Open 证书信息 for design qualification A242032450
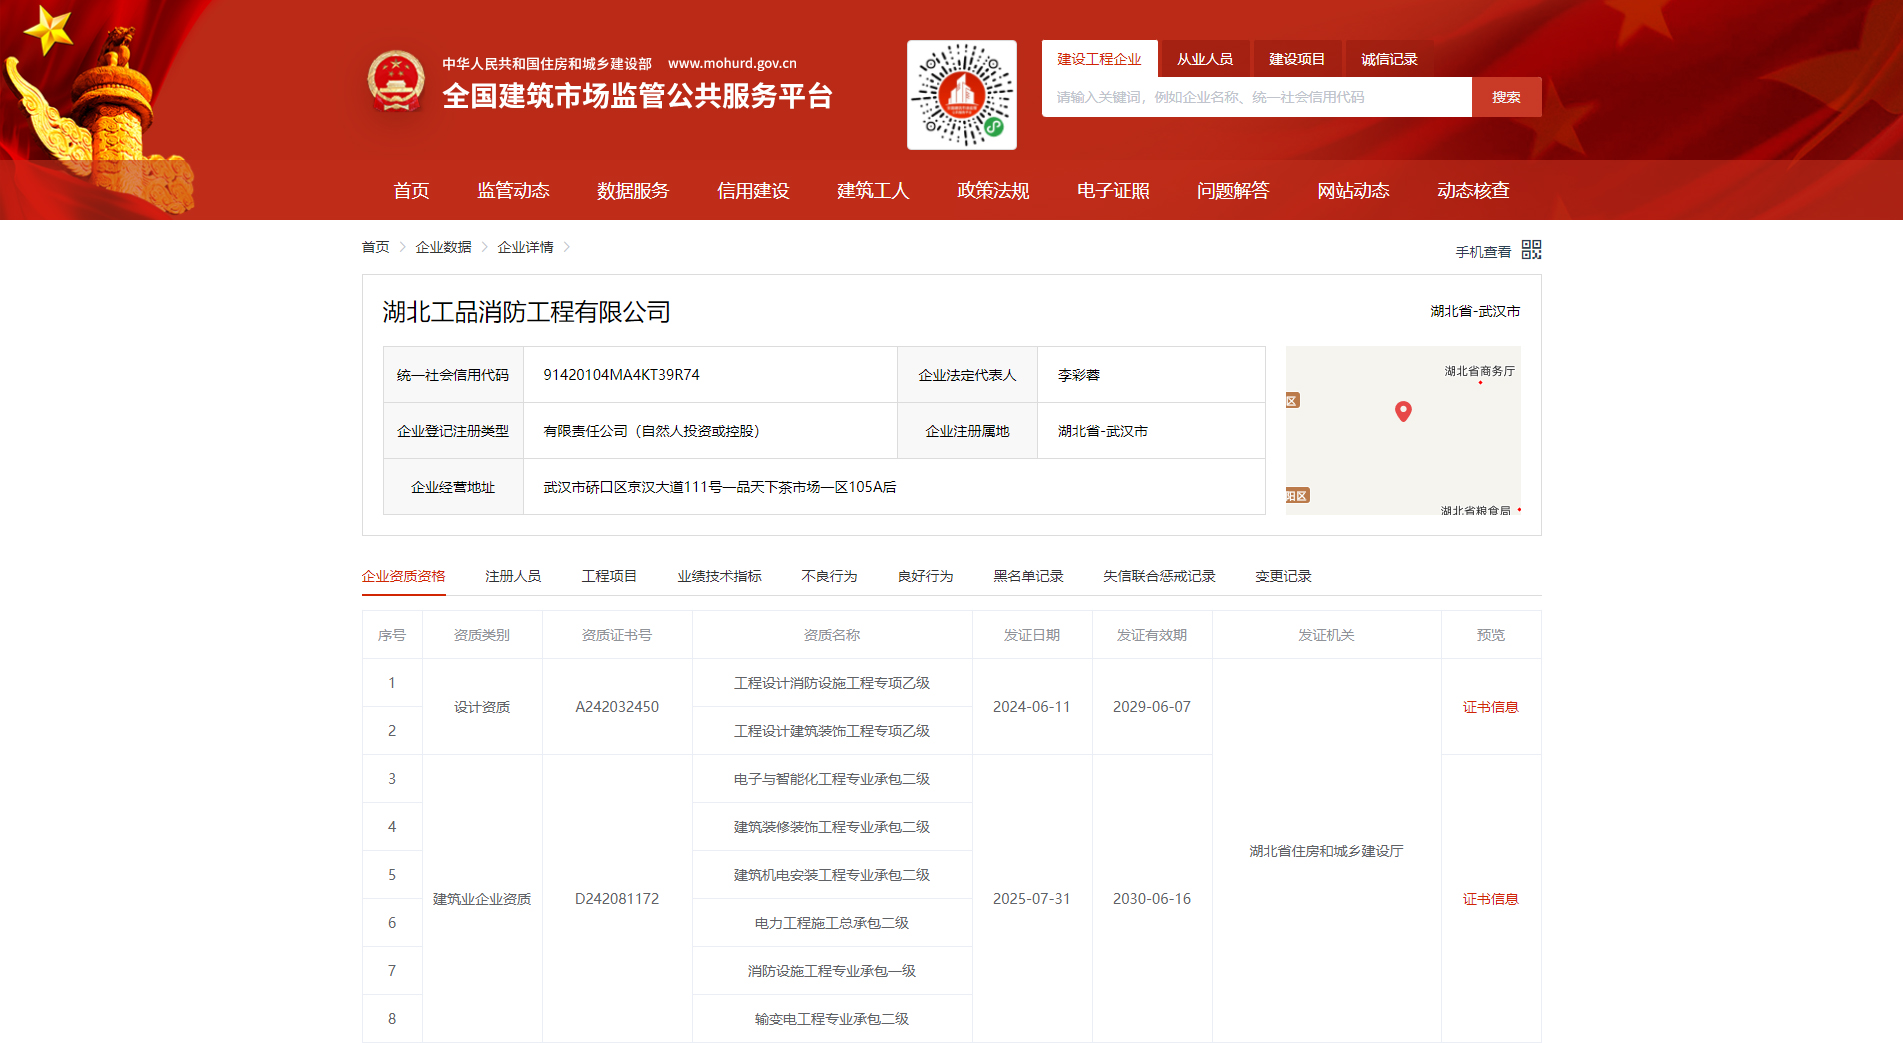1903x1043 pixels. [1490, 707]
